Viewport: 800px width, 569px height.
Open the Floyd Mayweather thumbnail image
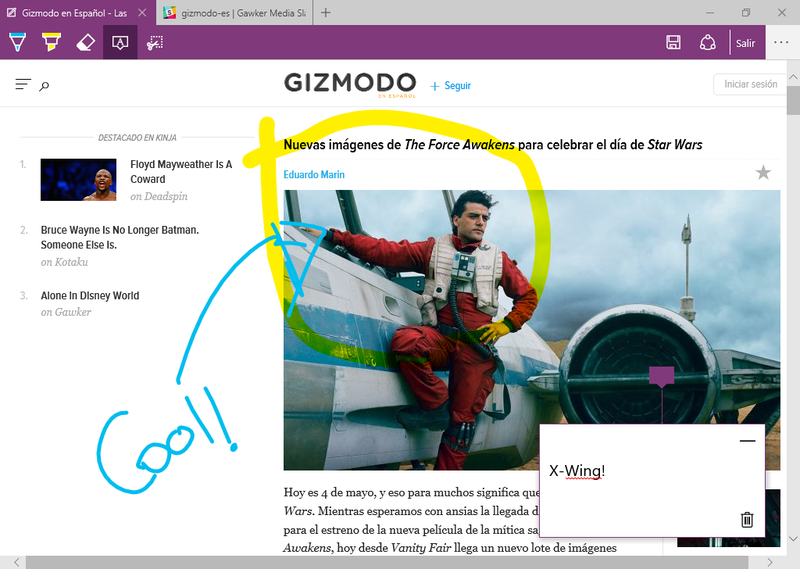click(x=79, y=180)
